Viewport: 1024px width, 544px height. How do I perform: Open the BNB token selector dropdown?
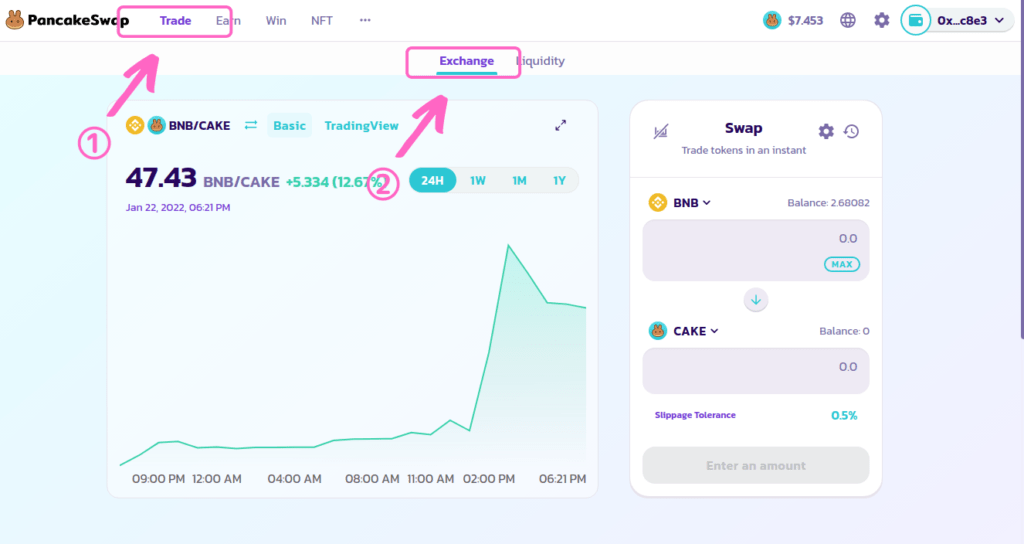680,202
